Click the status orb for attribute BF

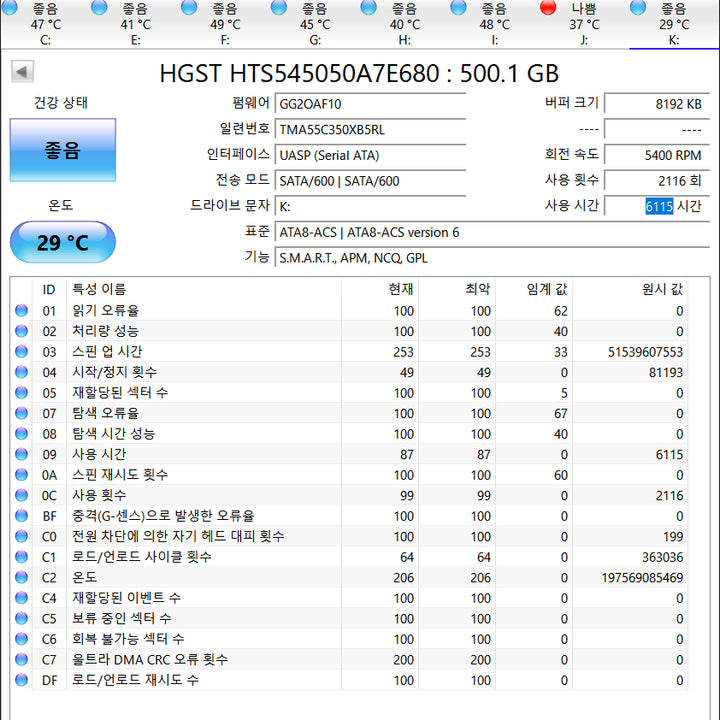(x=22, y=516)
